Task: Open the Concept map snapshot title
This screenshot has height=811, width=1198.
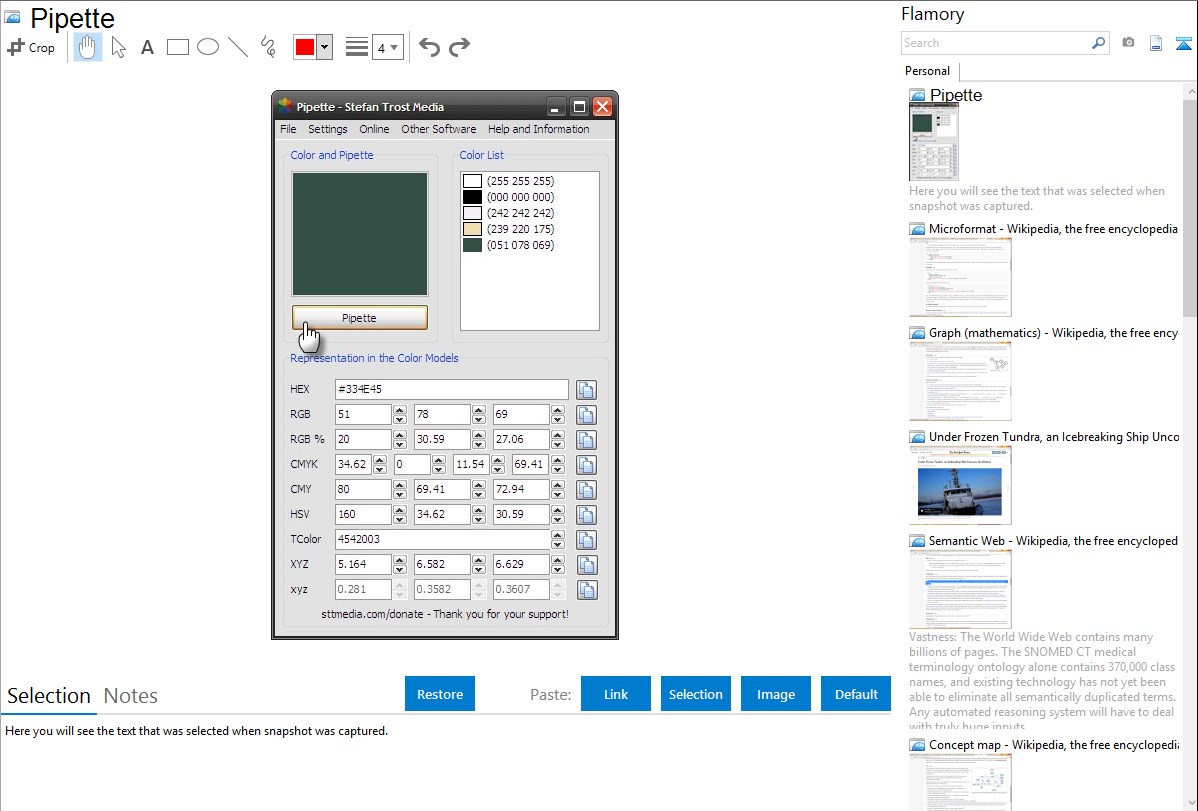Action: click(1053, 745)
